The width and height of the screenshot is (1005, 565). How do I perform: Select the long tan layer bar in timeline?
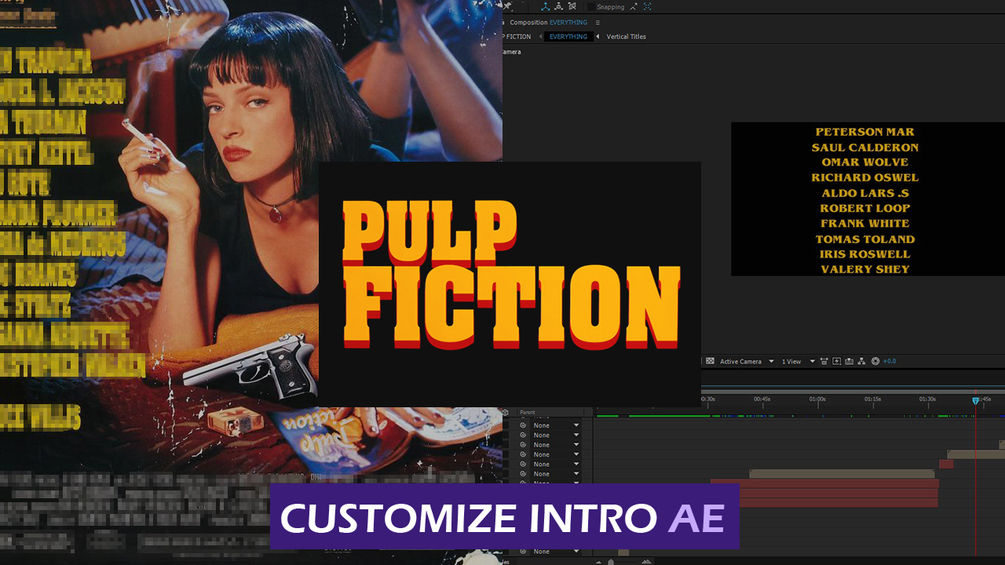(842, 473)
